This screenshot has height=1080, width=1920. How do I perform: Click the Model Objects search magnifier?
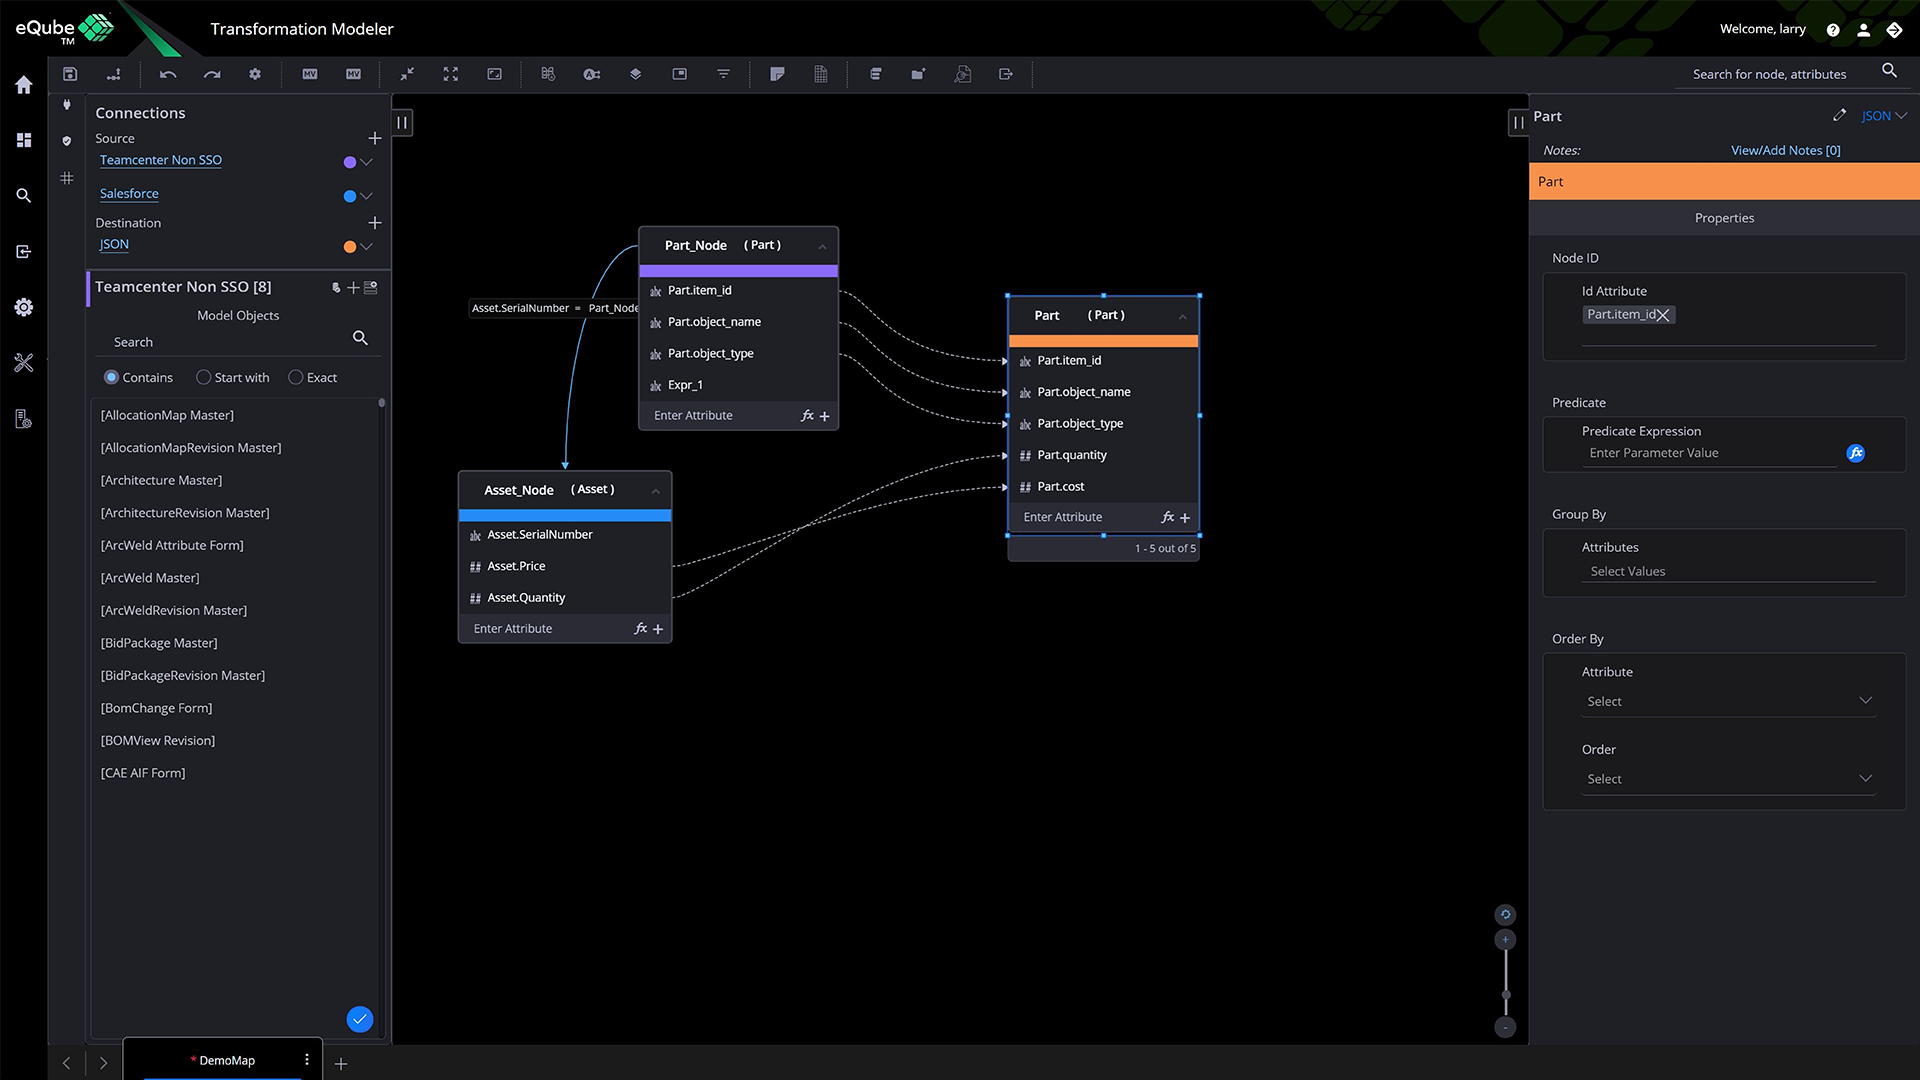(360, 338)
